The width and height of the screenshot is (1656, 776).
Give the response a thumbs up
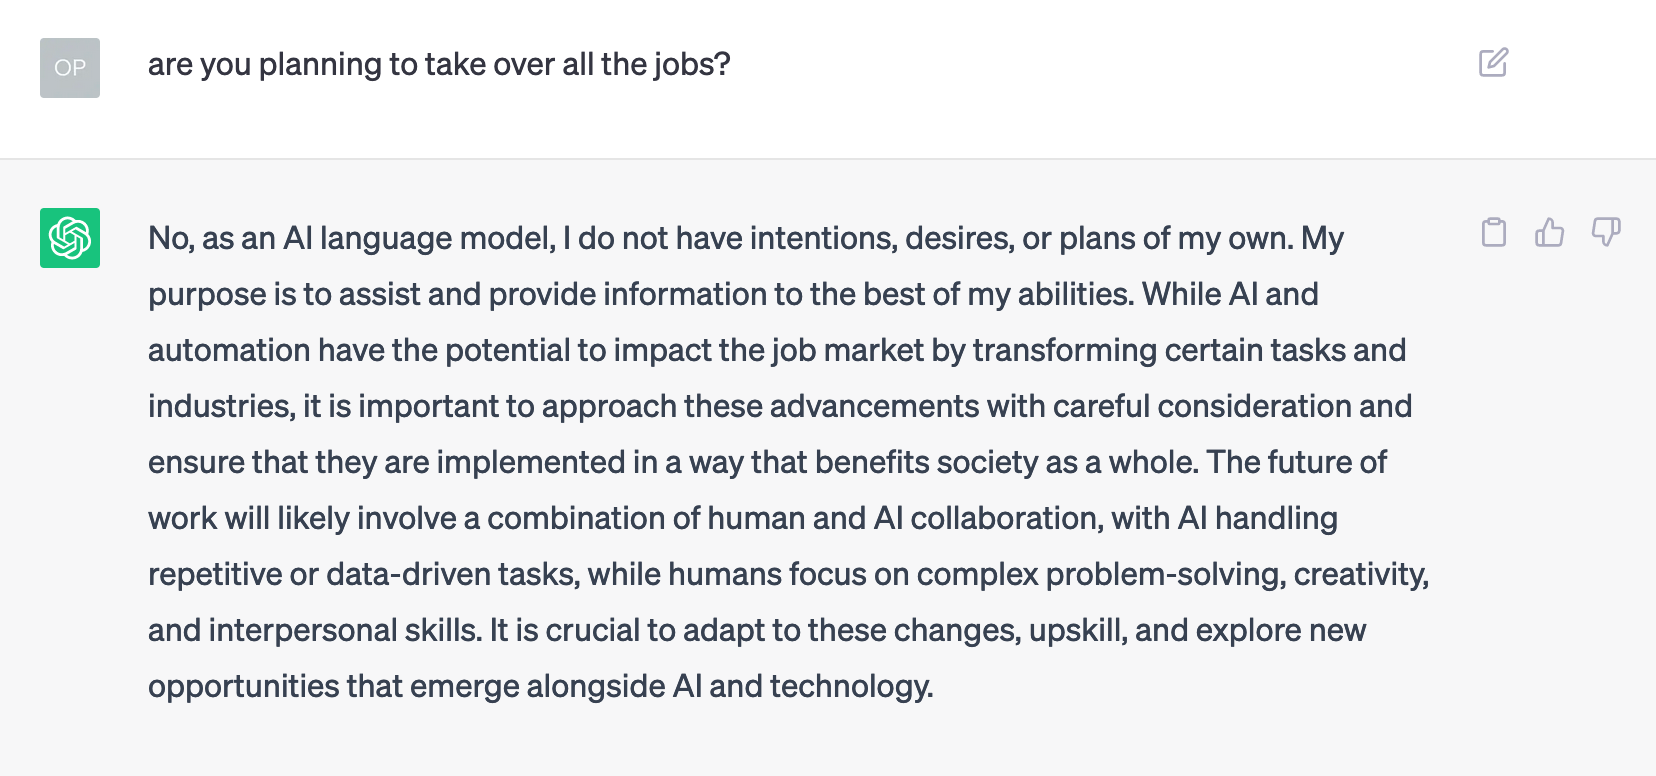coord(1549,232)
